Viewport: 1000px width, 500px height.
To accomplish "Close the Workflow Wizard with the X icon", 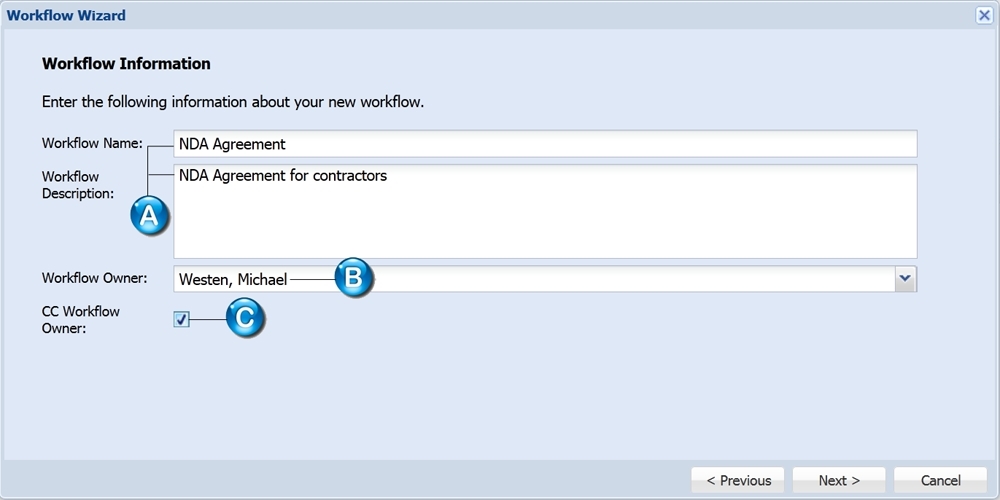I will coord(983,15).
